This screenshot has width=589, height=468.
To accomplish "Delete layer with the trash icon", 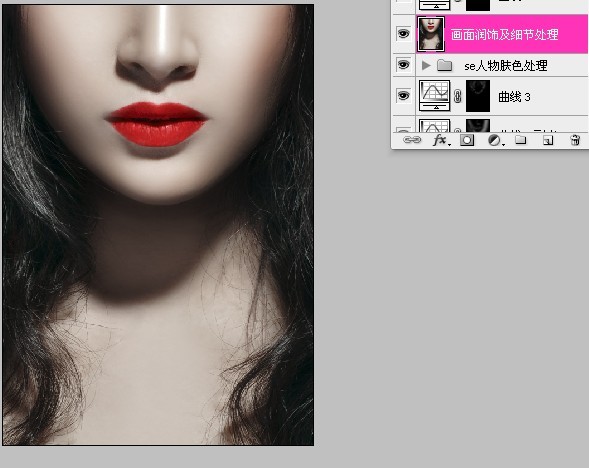I will (575, 140).
